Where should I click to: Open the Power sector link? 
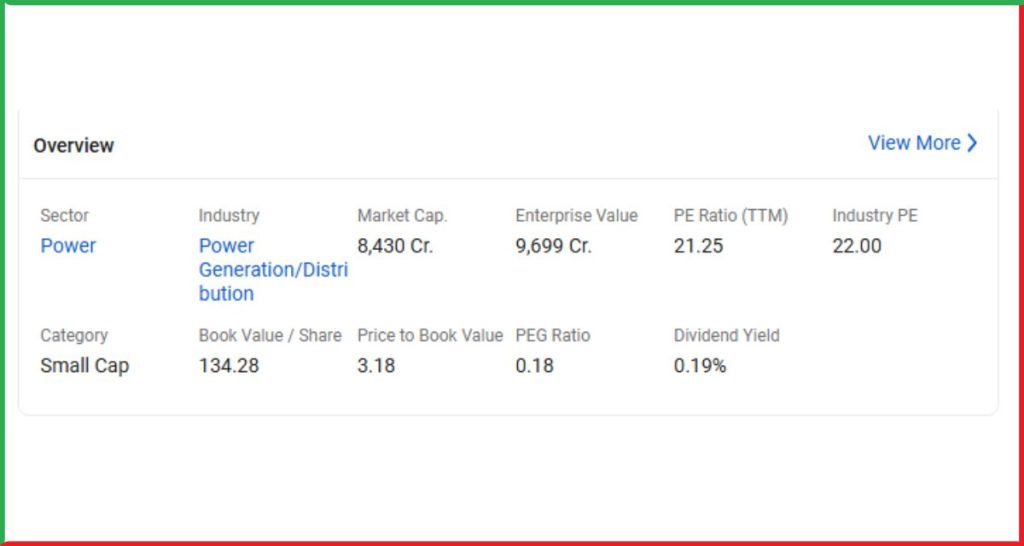click(68, 246)
